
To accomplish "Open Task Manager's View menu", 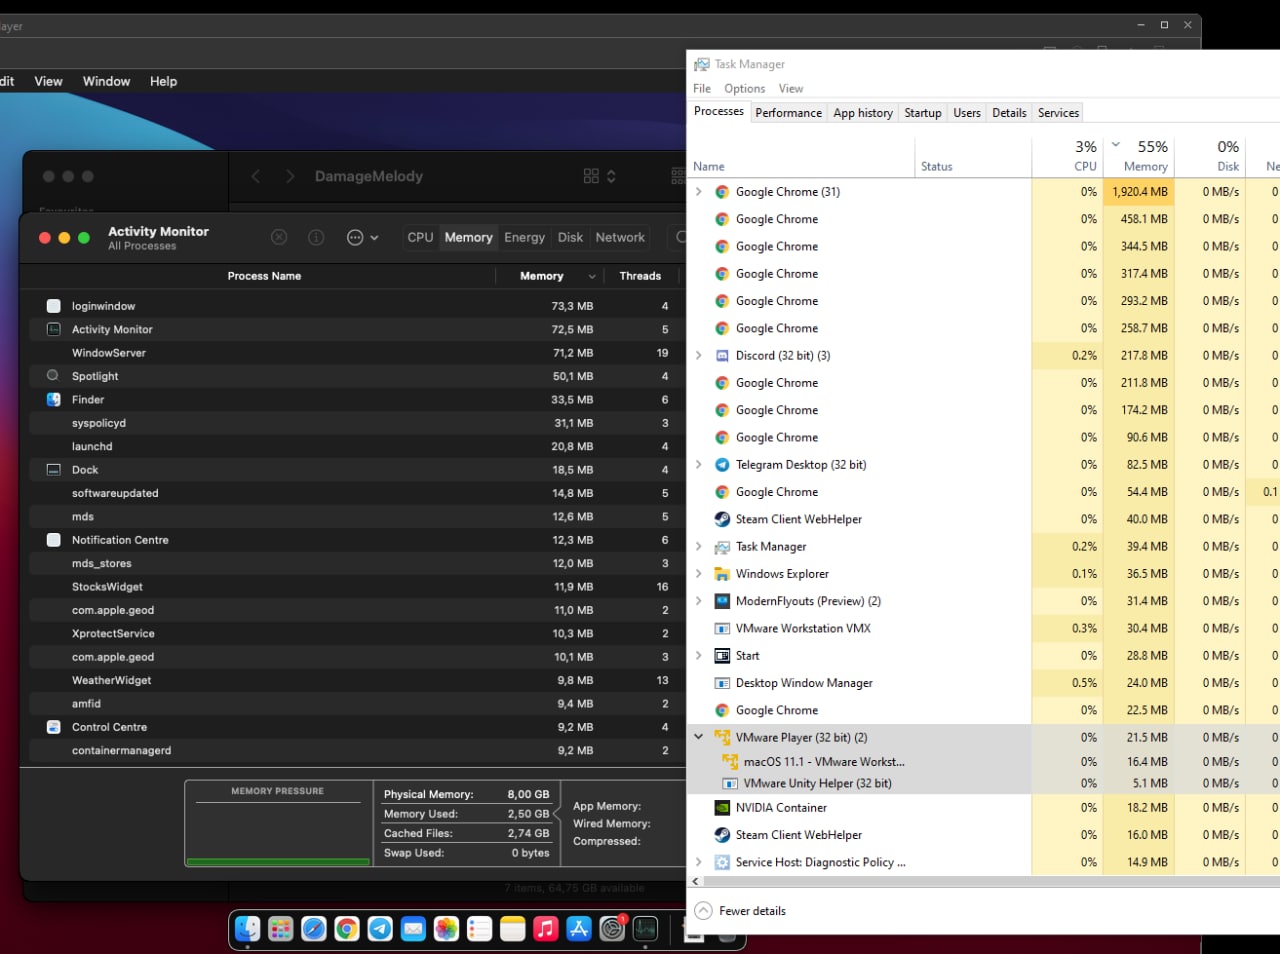I will [x=791, y=89].
